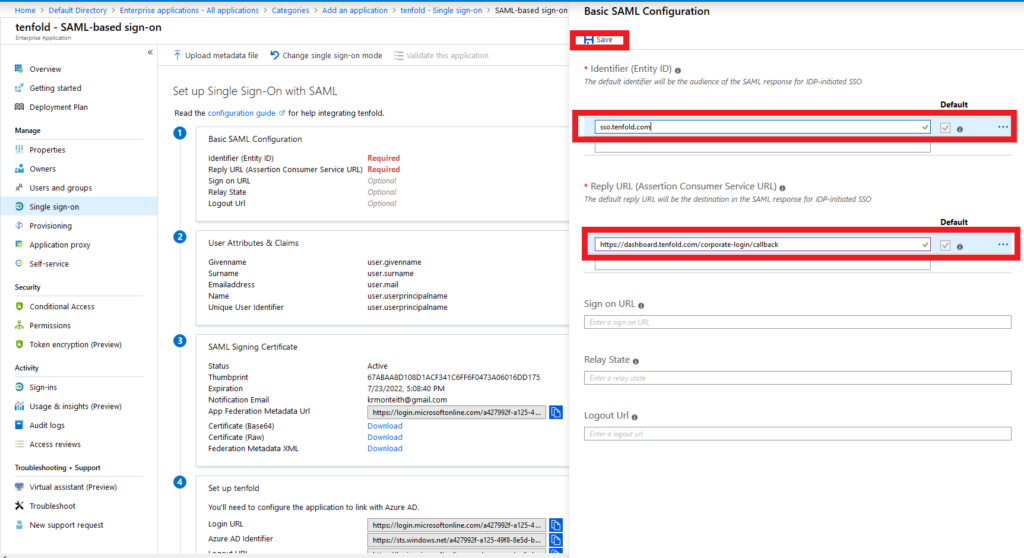
Task: Open Users and groups under Manage
Action: pyautogui.click(x=60, y=188)
